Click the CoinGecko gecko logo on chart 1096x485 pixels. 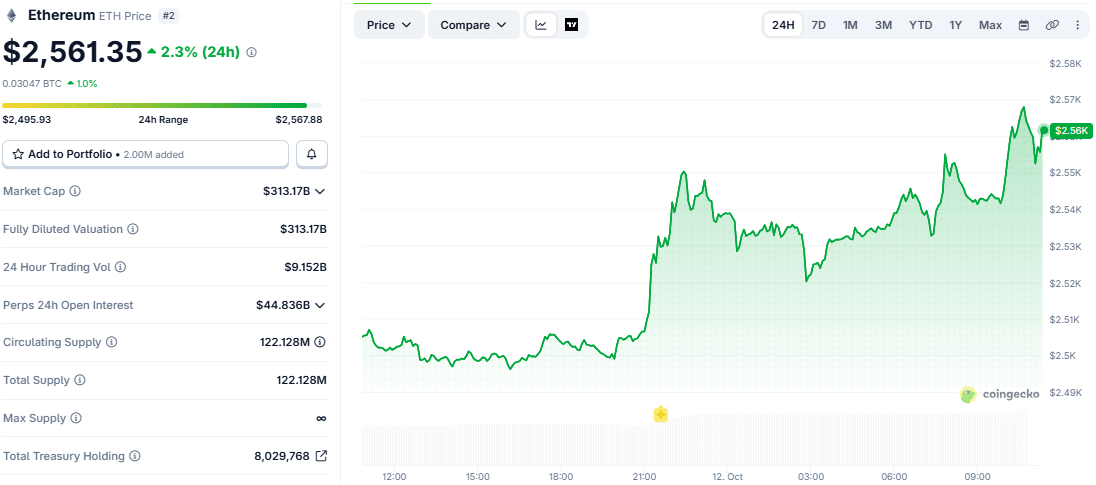968,394
